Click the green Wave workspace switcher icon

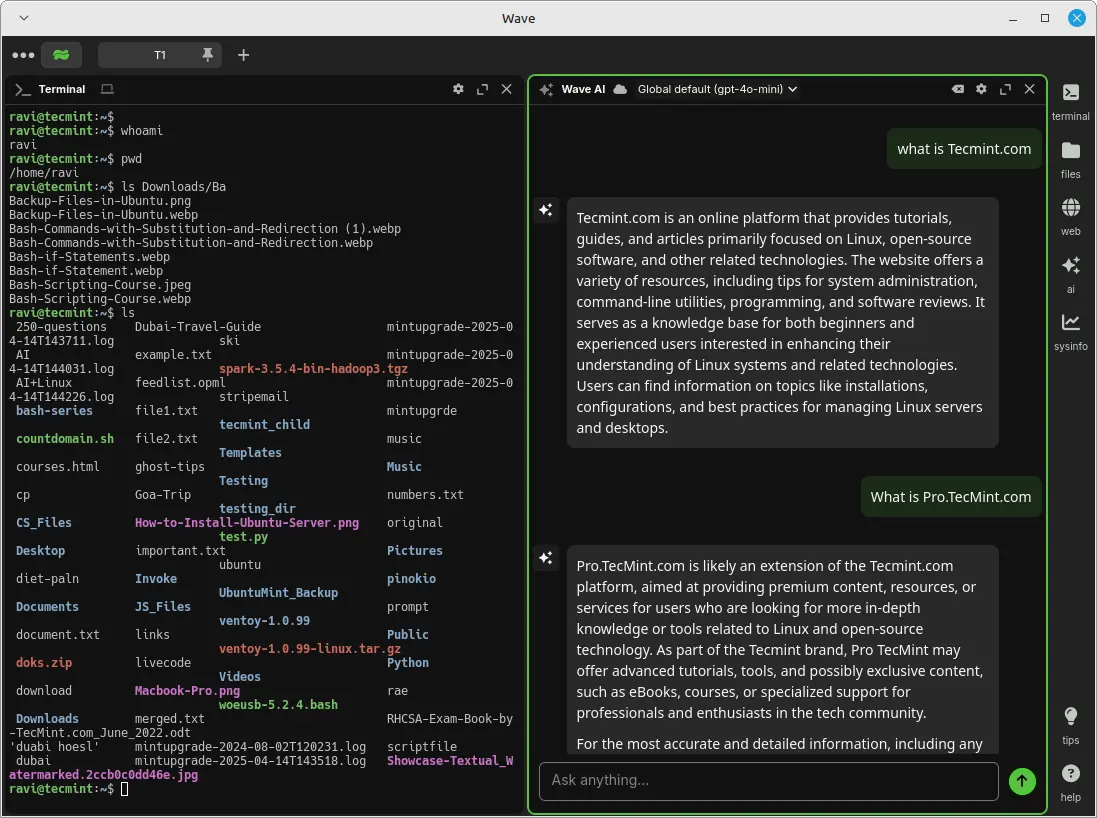tap(62, 55)
